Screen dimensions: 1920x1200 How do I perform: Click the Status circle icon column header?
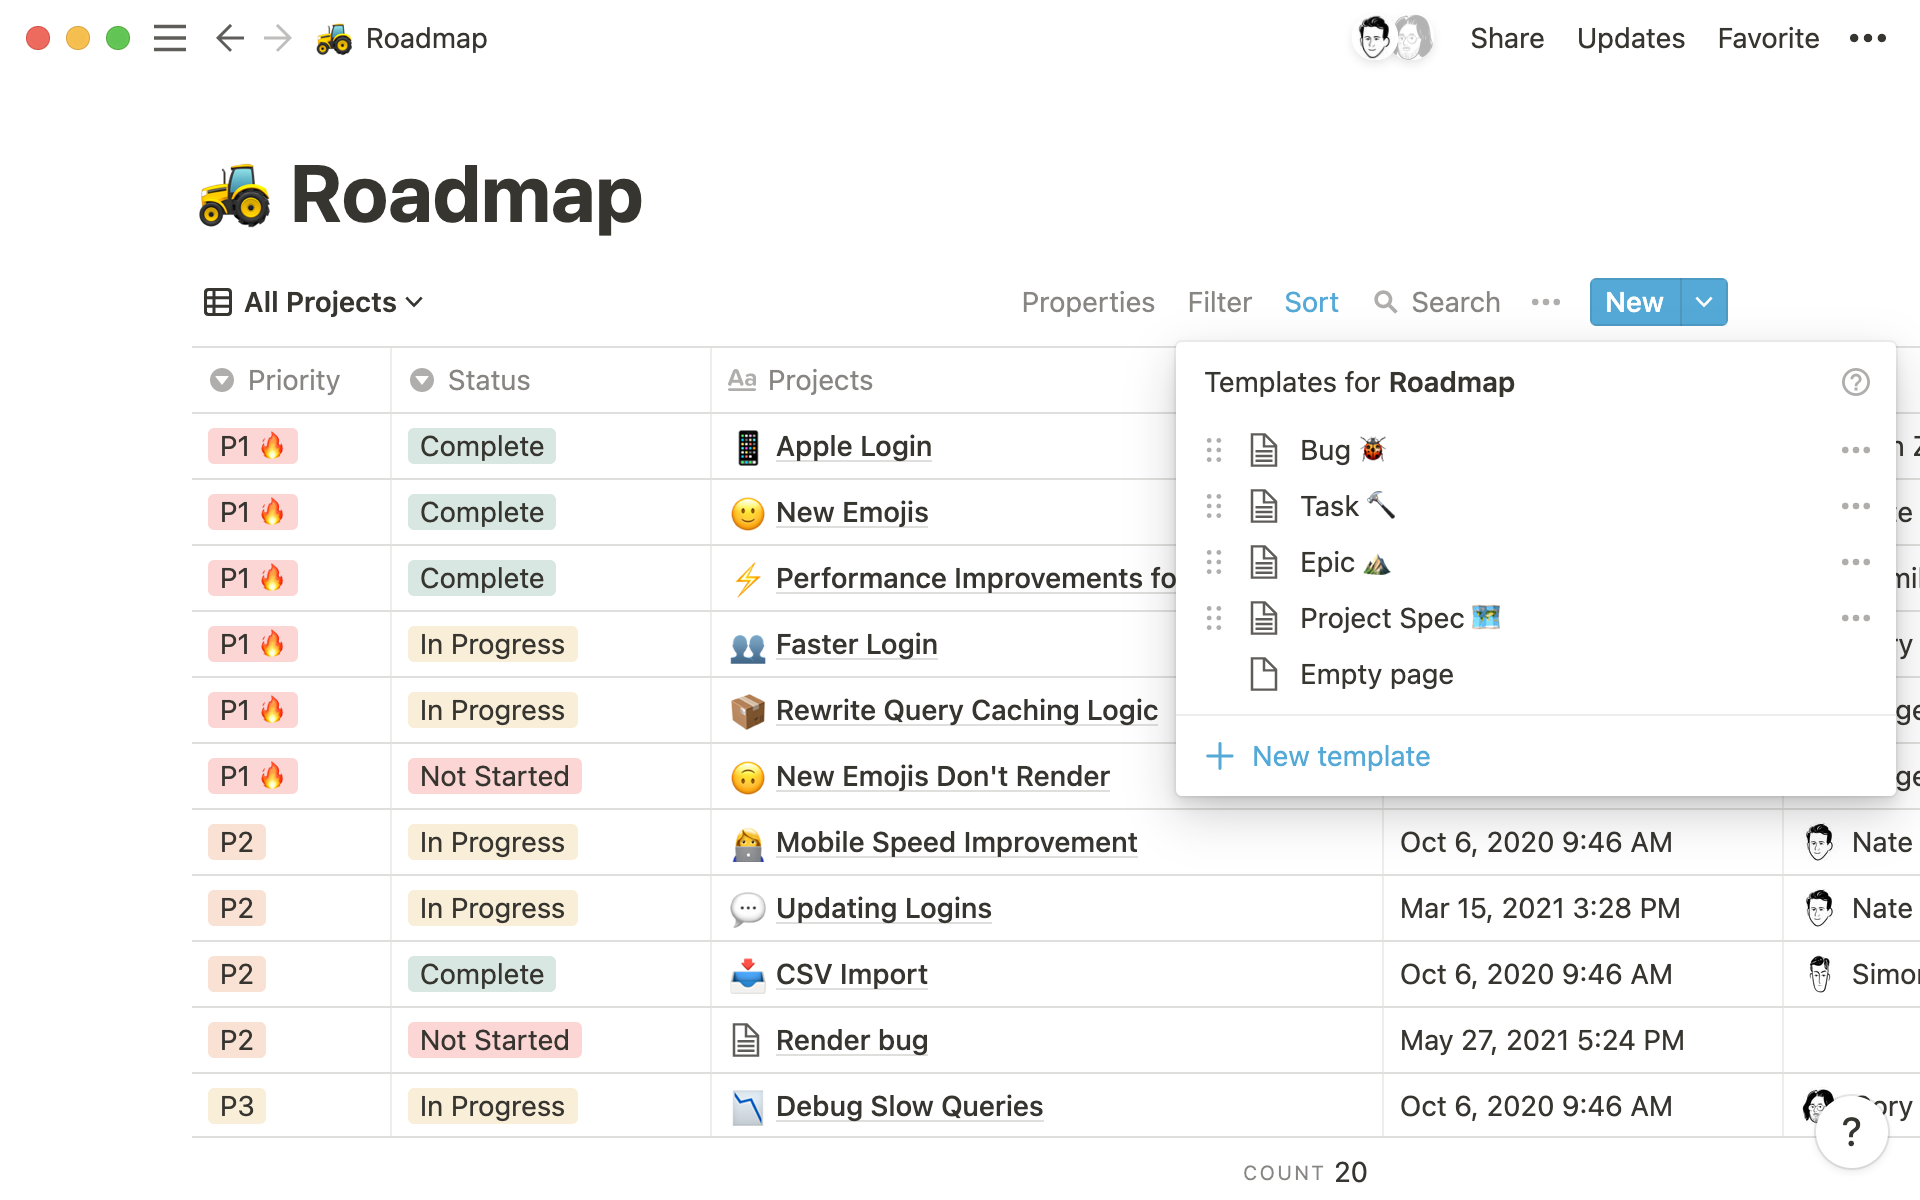point(424,380)
